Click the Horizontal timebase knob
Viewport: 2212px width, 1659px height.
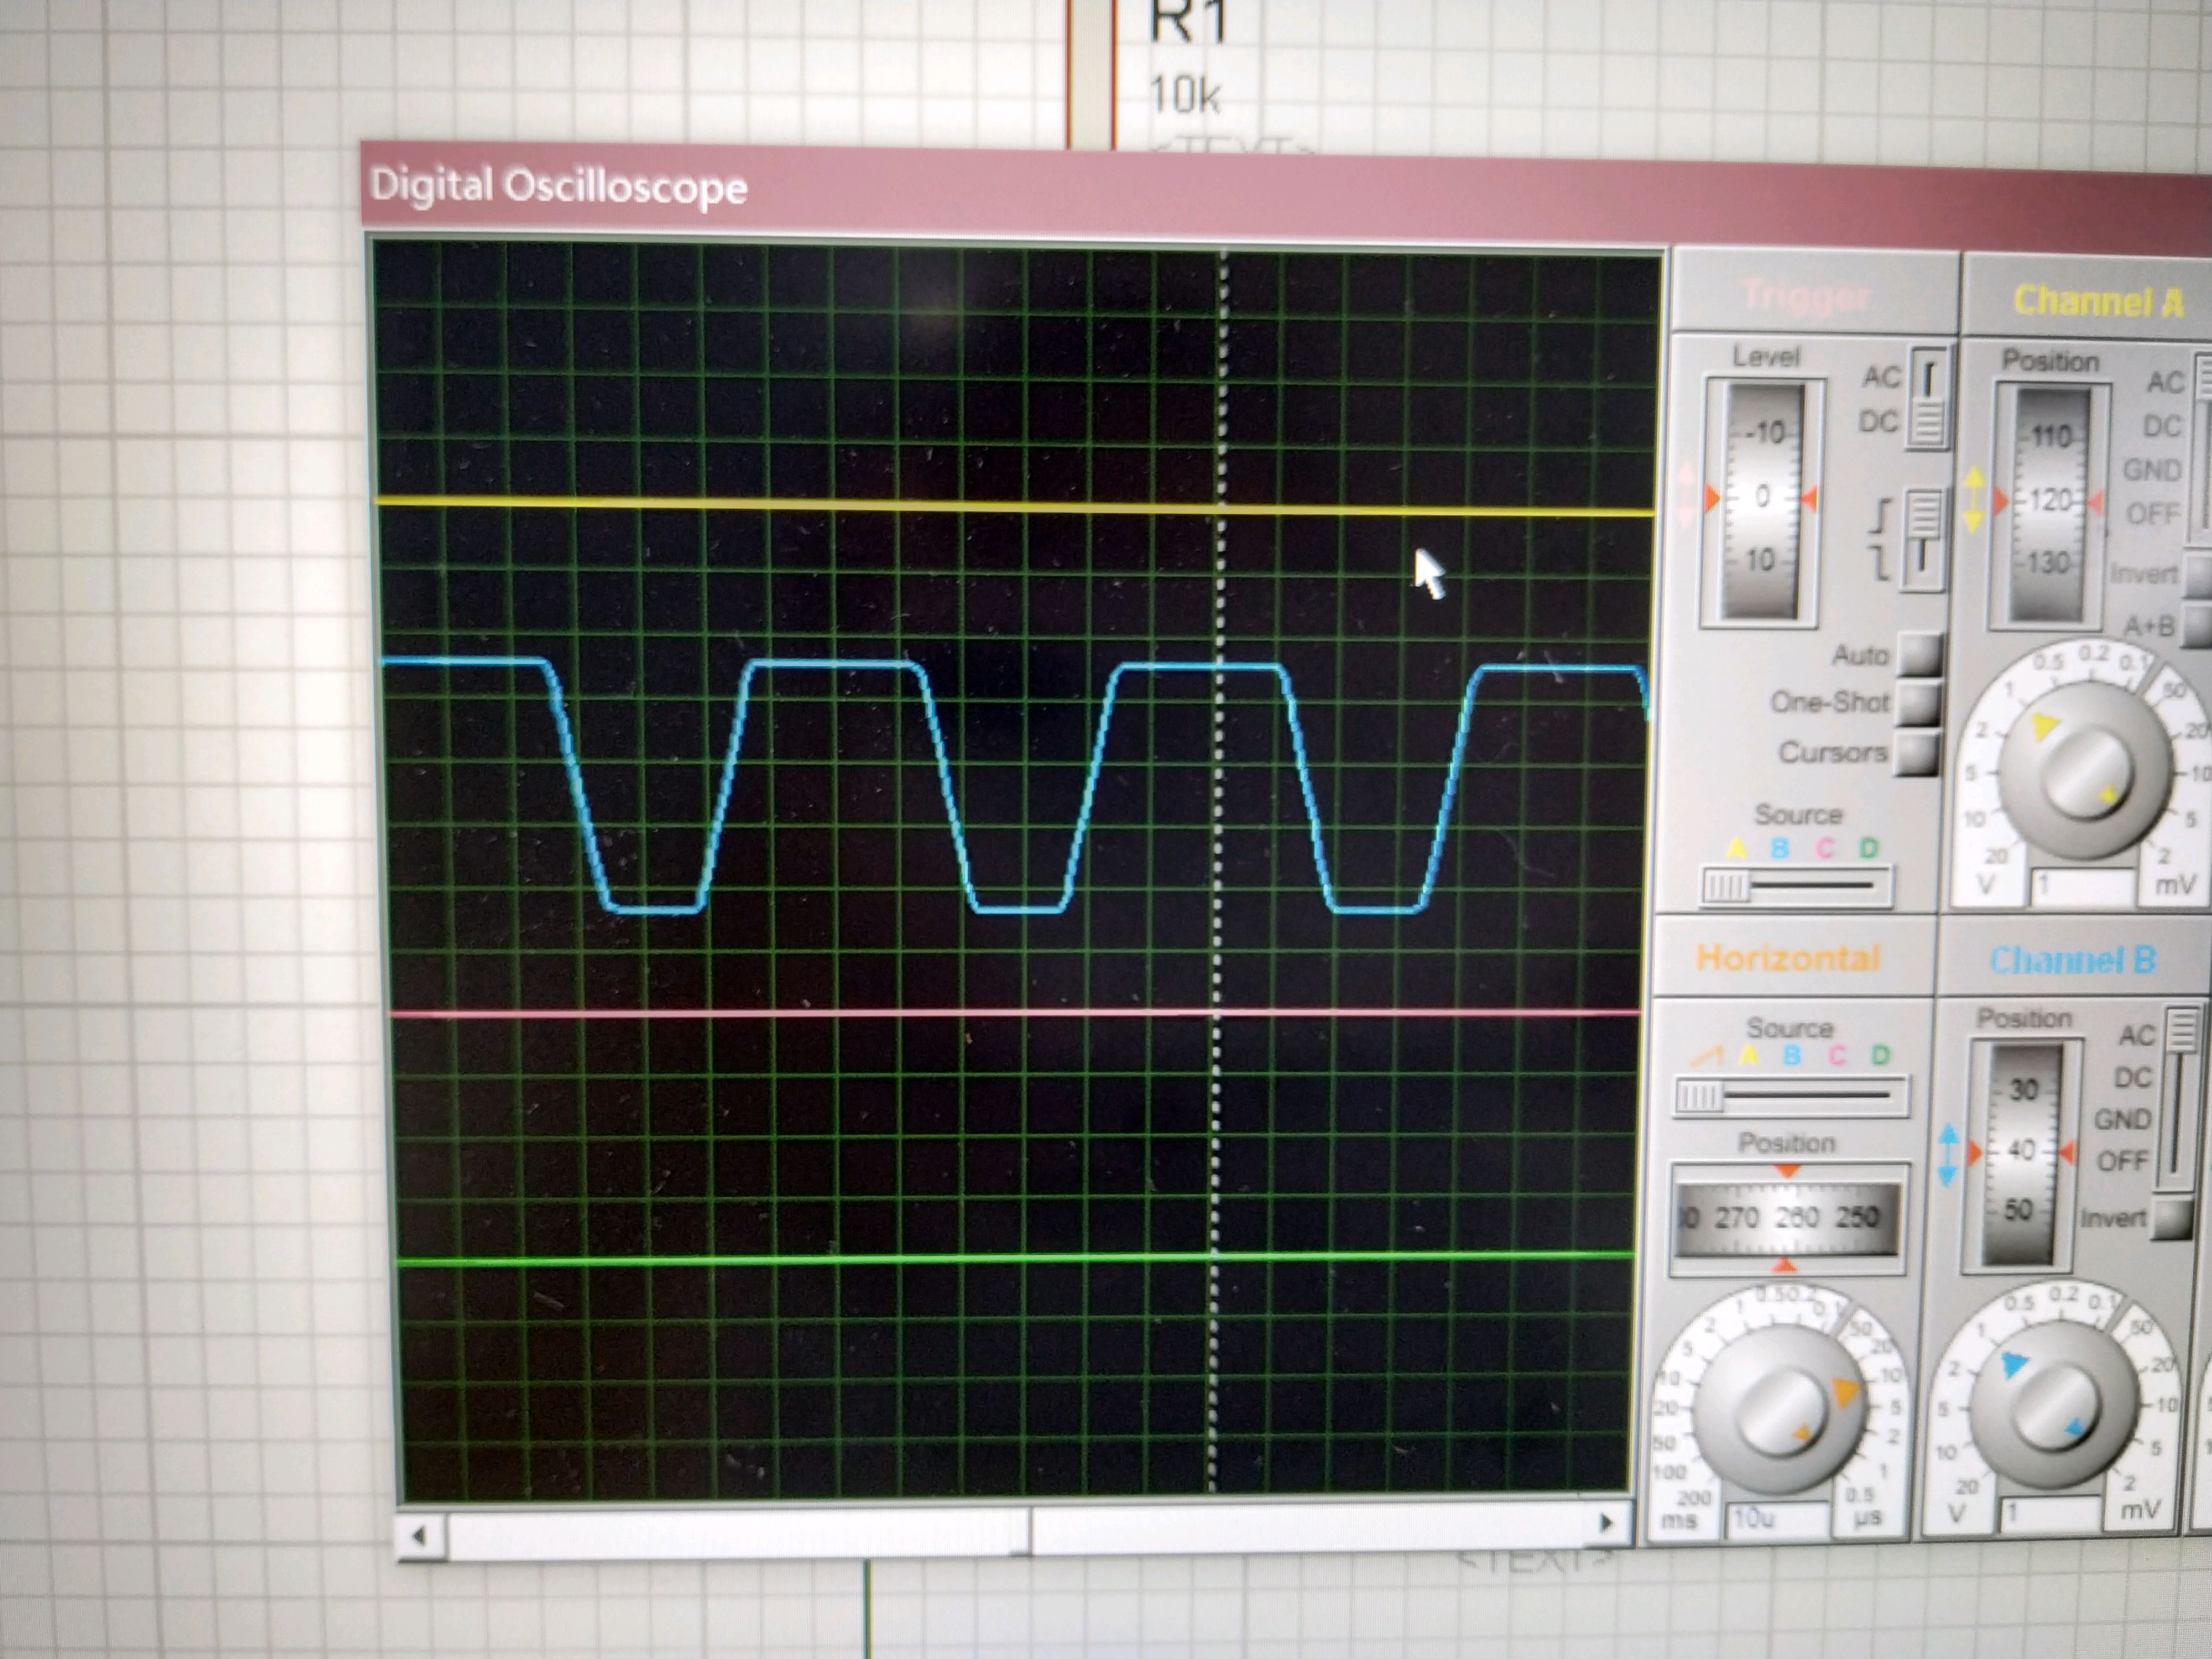coord(1781,1408)
